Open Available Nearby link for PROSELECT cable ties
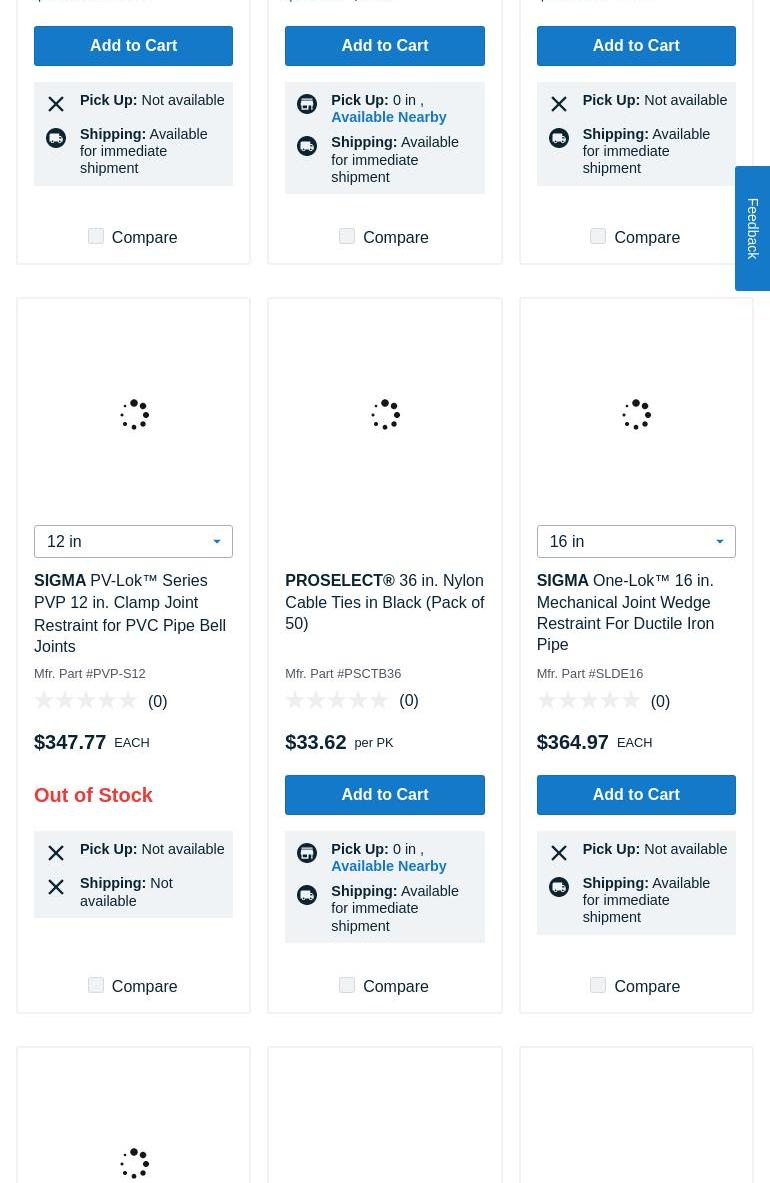 tap(389, 866)
